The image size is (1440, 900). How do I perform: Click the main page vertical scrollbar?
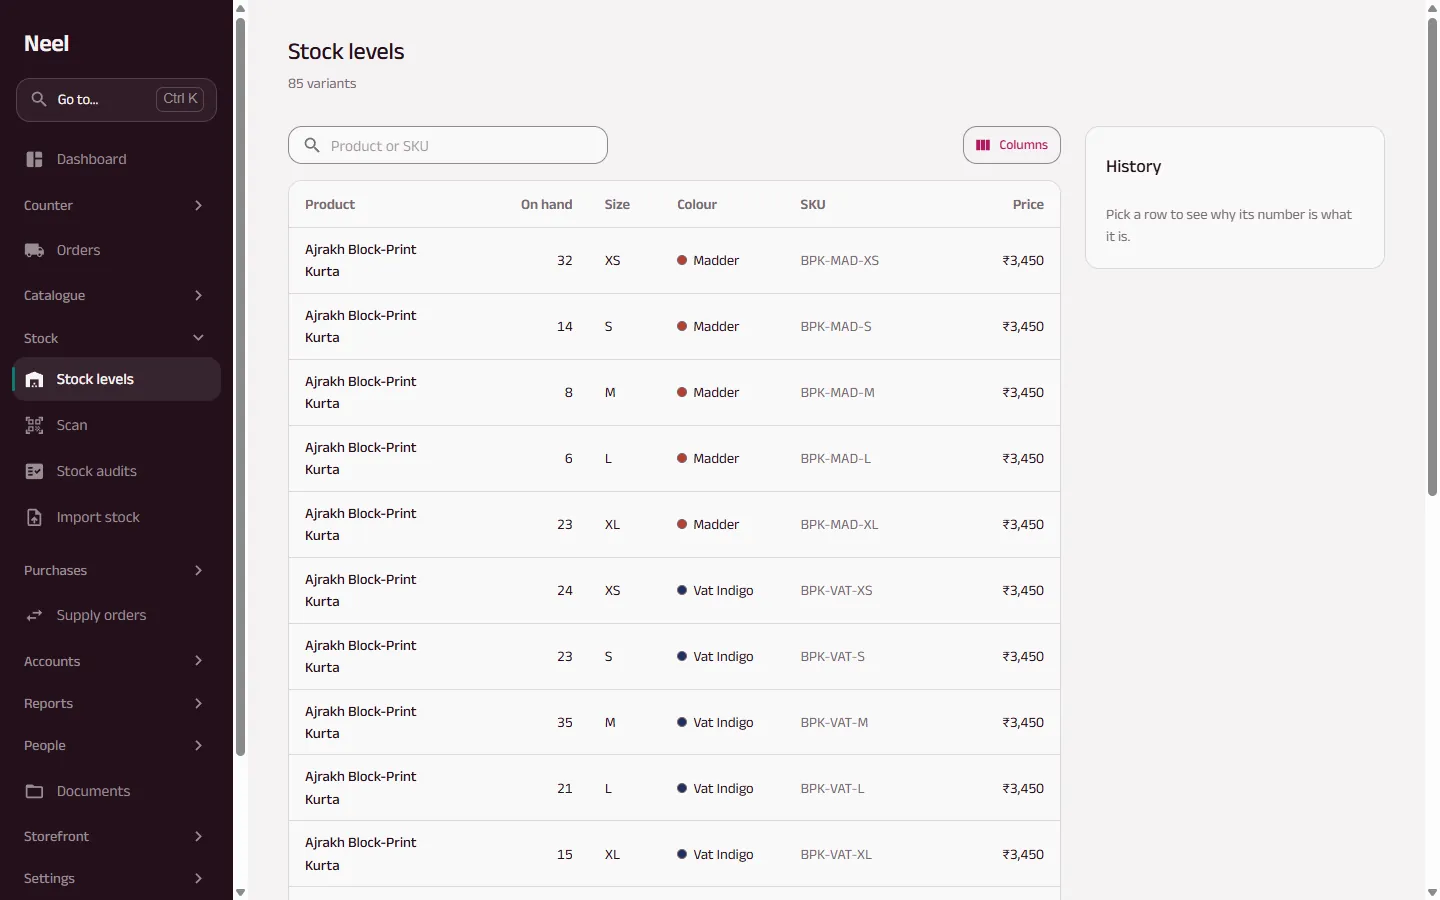point(1432,256)
